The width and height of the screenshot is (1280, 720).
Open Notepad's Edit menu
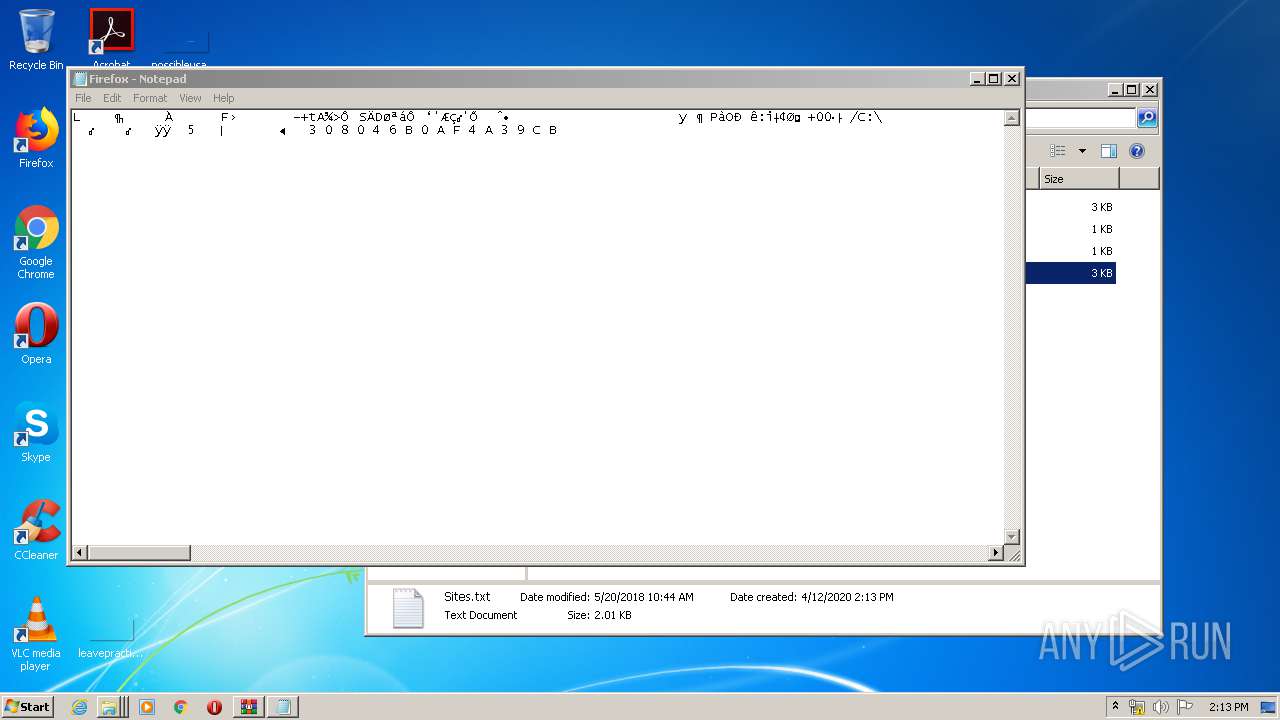point(112,98)
